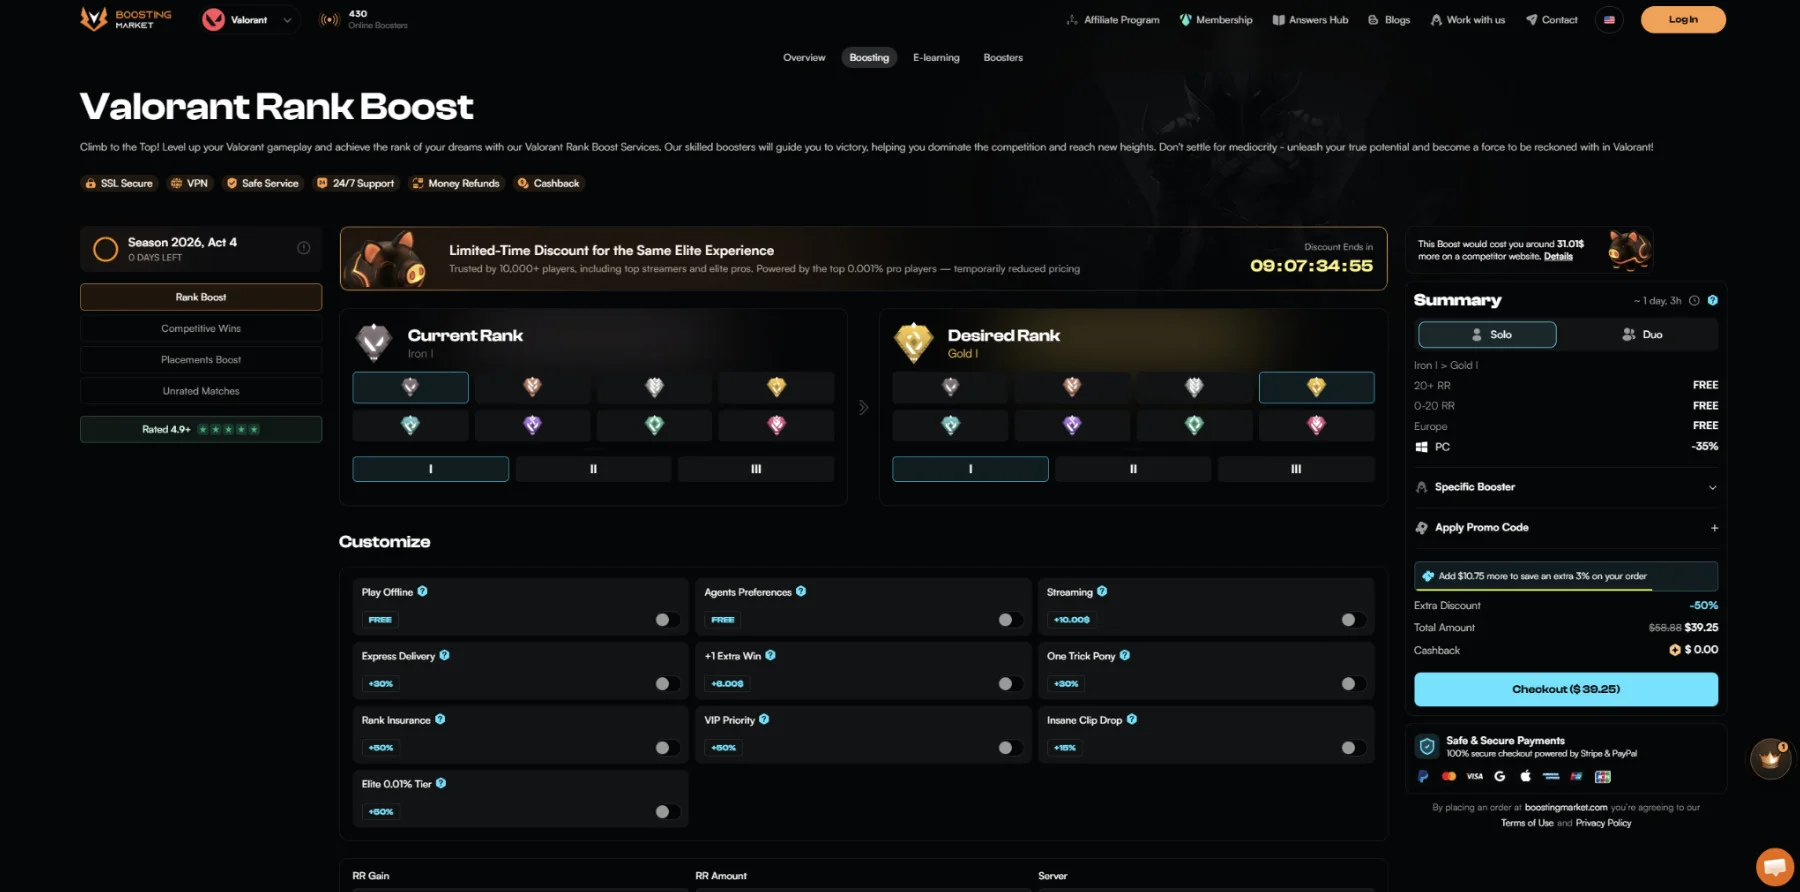Screen dimensions: 1800x892
Task: Toggle the +1 Extra Win option
Action: click(x=1010, y=684)
